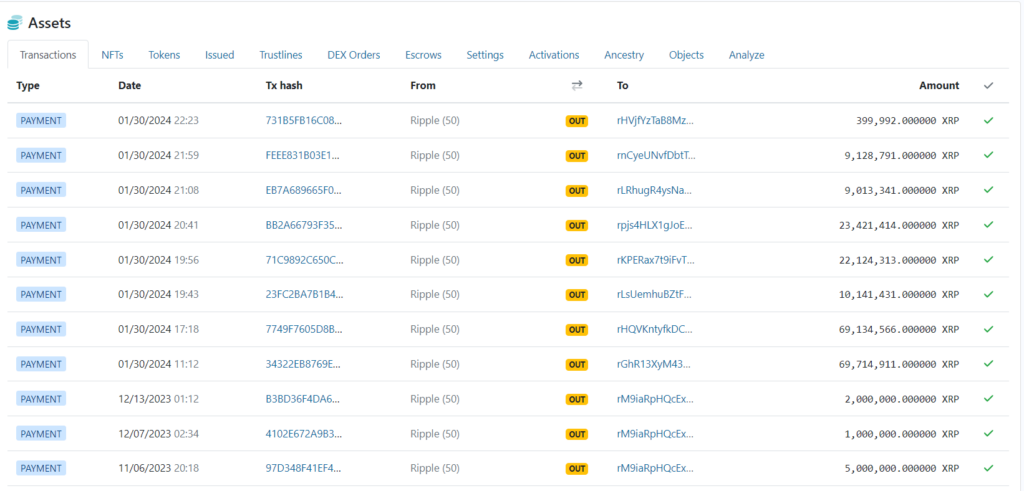Switch to the NFTs tab
This screenshot has height=491, width=1024.
pyautogui.click(x=112, y=55)
